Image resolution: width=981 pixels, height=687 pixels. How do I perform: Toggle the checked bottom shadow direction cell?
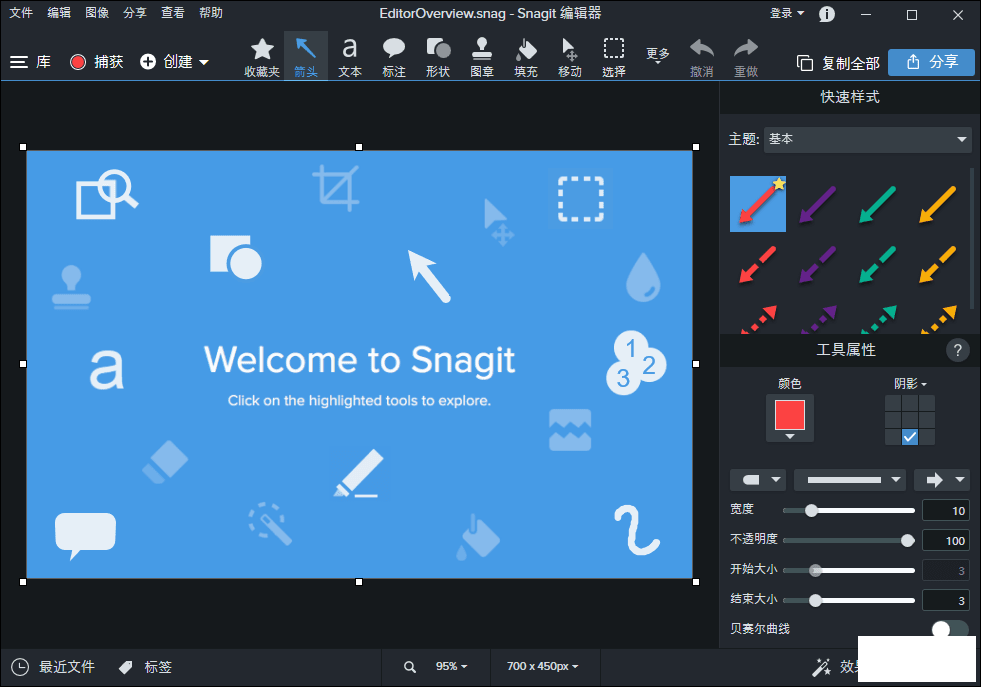click(910, 437)
